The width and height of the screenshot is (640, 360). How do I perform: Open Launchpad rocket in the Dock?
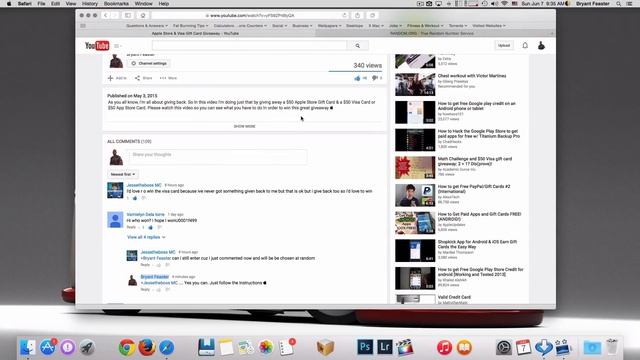87,347
